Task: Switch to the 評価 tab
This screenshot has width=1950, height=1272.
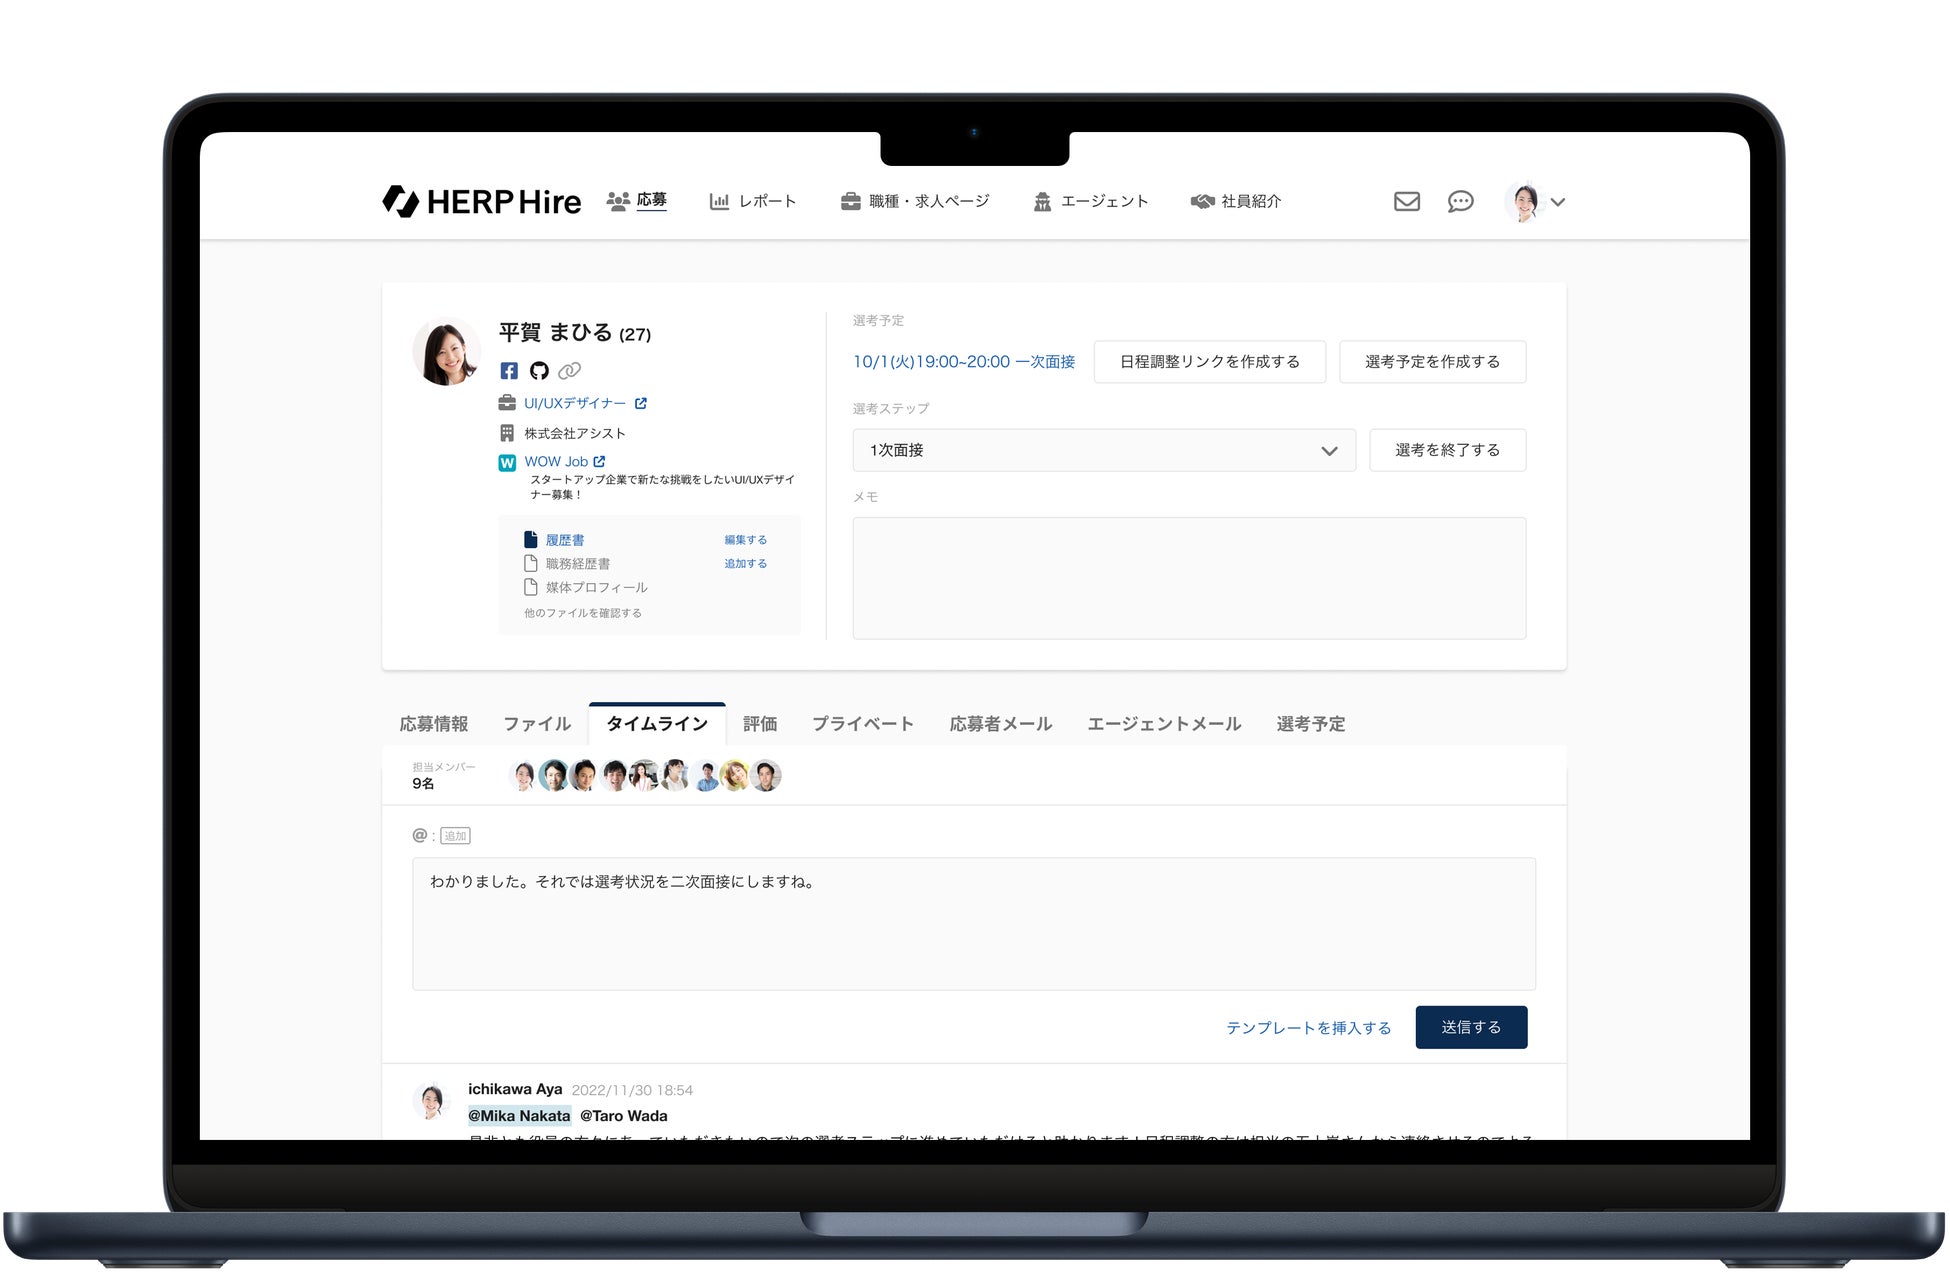Action: (x=760, y=723)
